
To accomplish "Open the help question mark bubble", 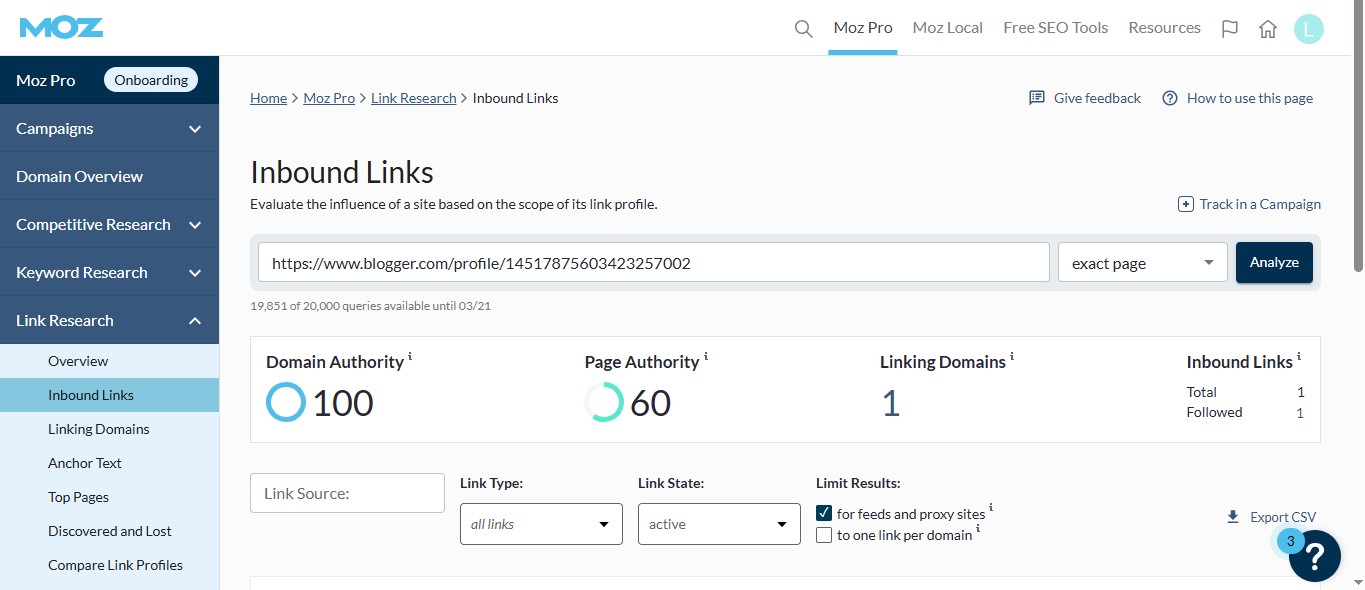I will coord(1314,556).
